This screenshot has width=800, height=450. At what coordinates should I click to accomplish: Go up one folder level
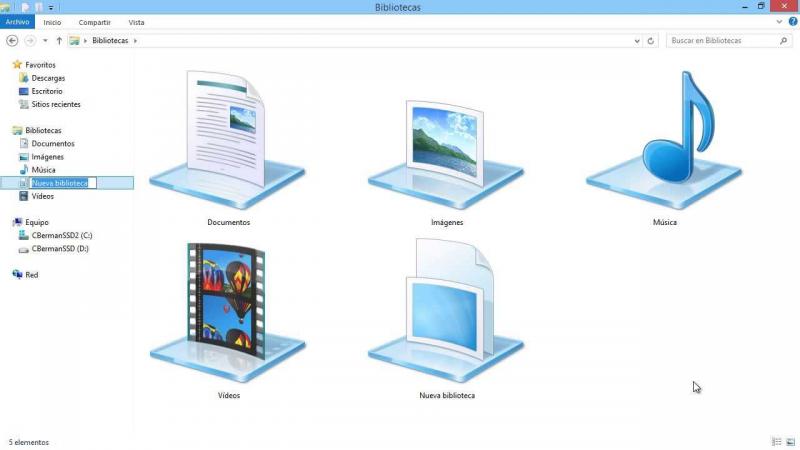(59, 41)
